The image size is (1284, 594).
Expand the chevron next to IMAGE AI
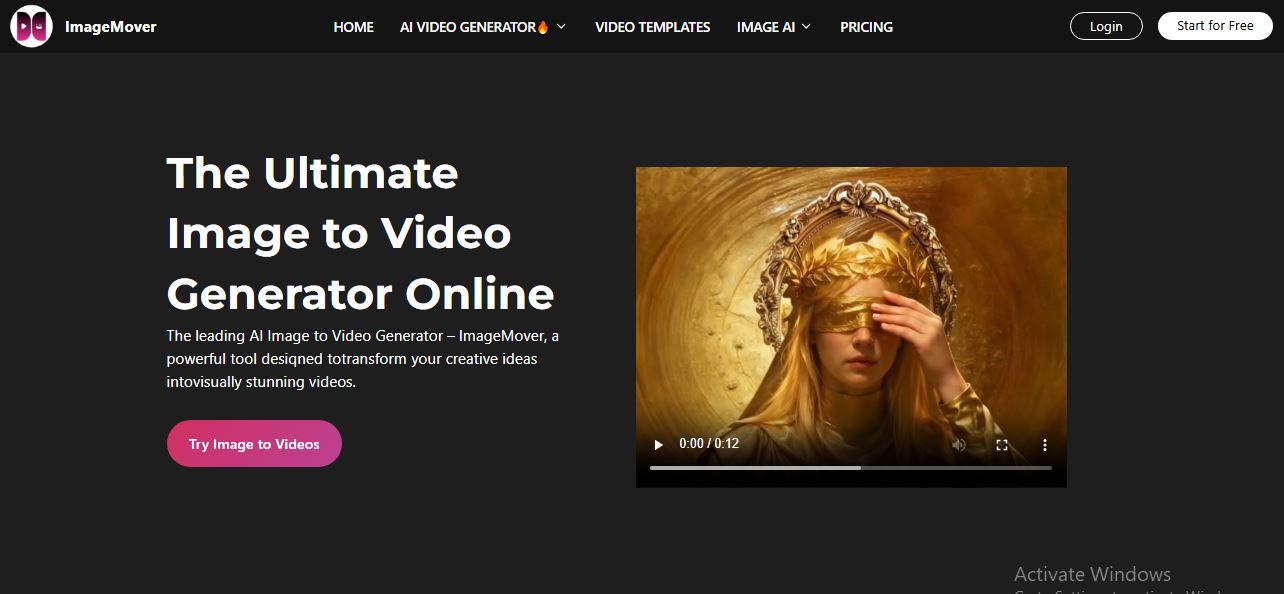[806, 27]
